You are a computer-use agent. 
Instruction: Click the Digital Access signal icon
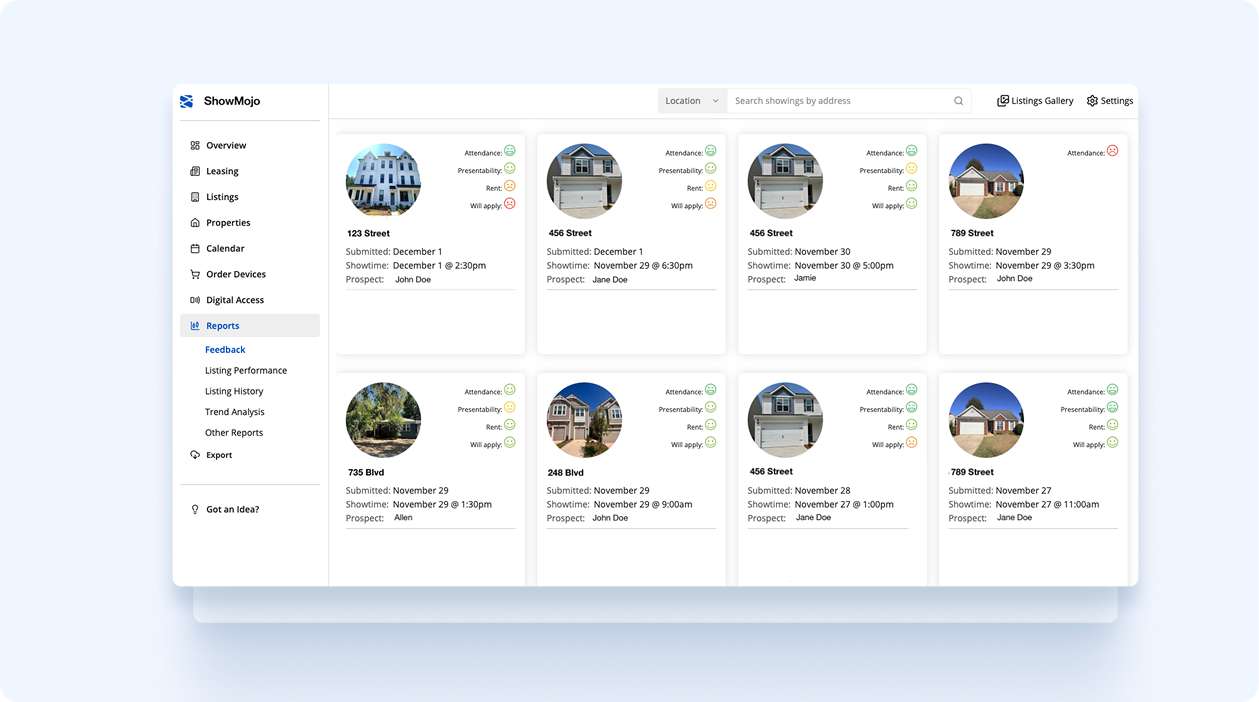click(x=195, y=300)
